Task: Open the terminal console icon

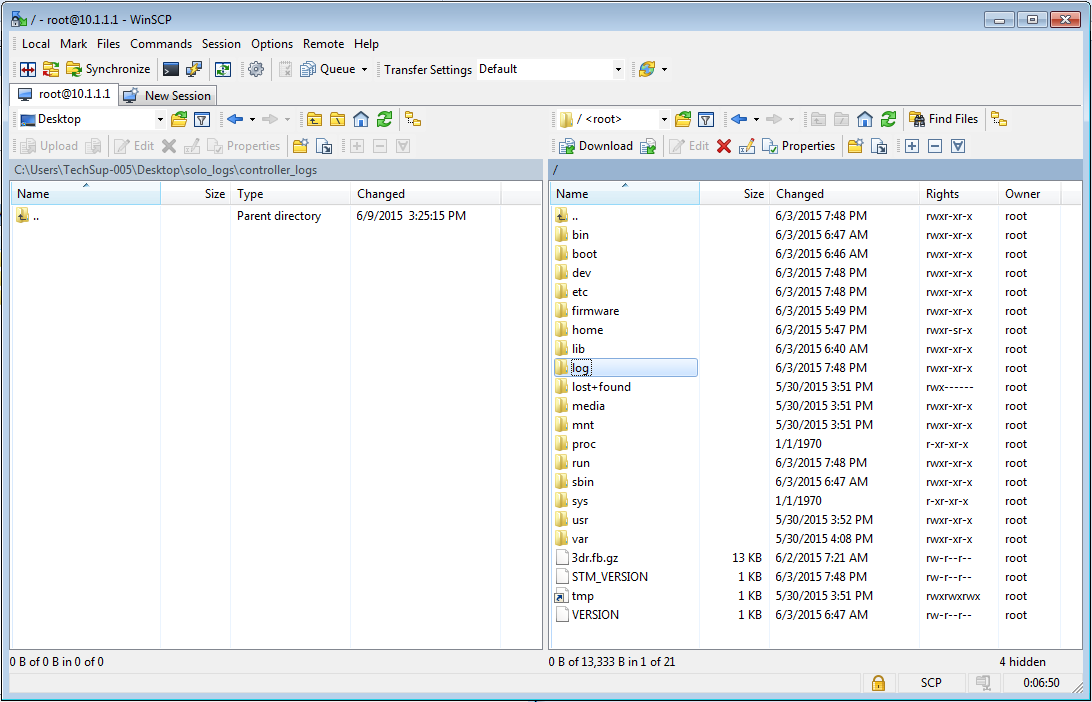Action: coord(171,69)
